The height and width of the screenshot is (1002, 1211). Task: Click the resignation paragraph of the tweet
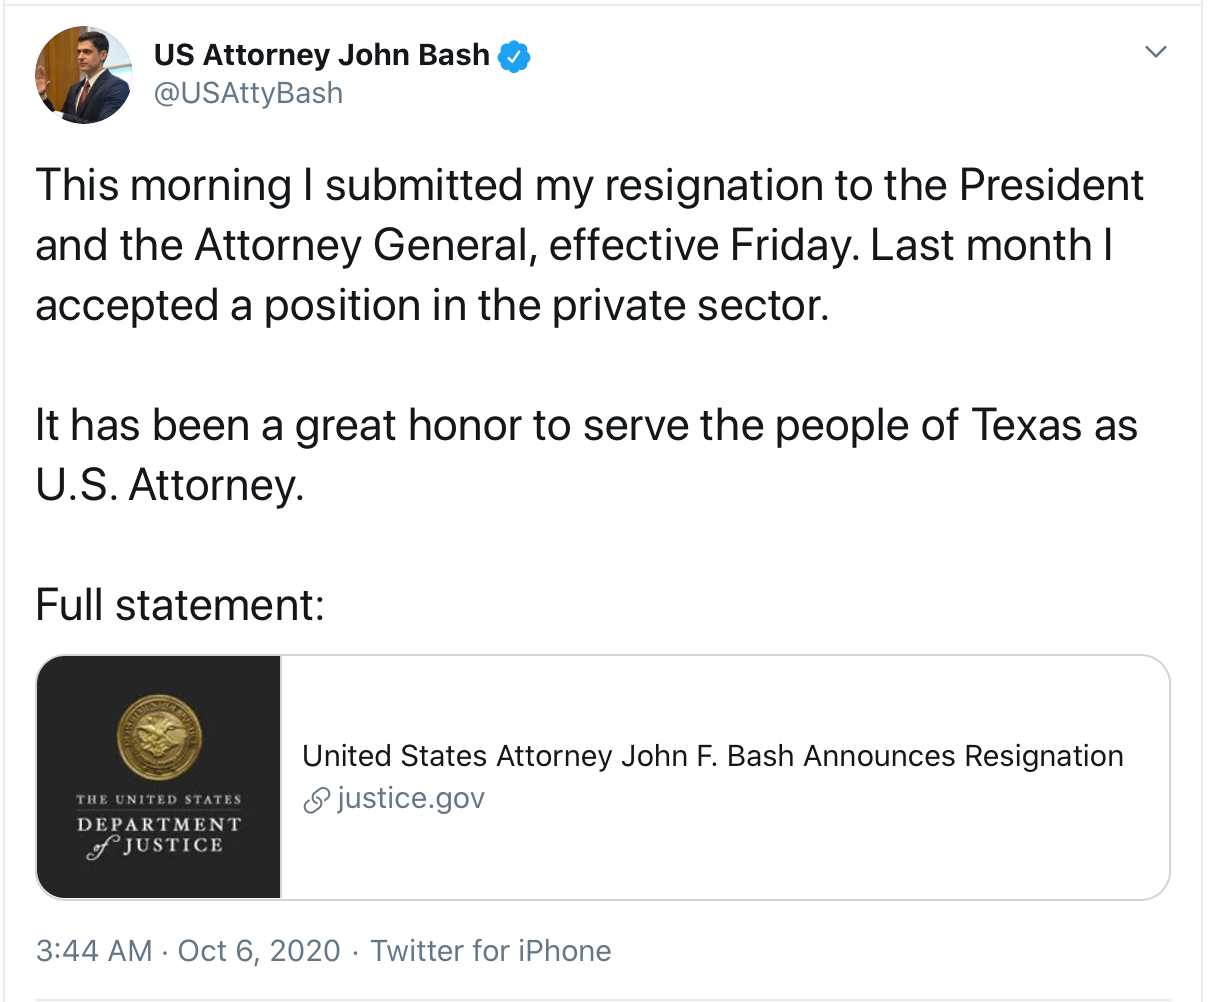pos(590,245)
